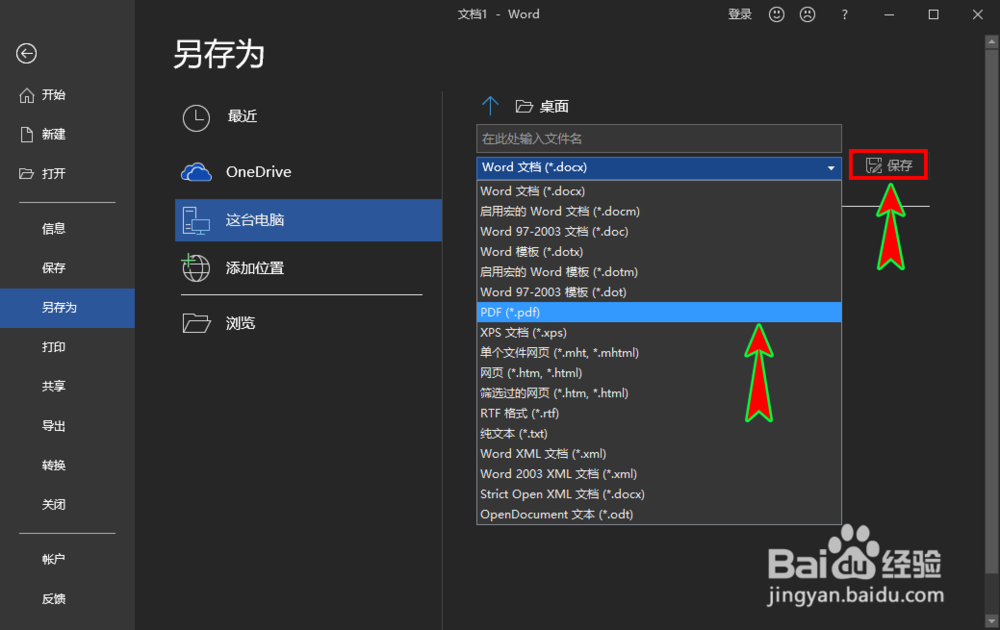Select Word 97-2003 文档 (*.doc)
This screenshot has height=630, width=1000.
click(659, 231)
